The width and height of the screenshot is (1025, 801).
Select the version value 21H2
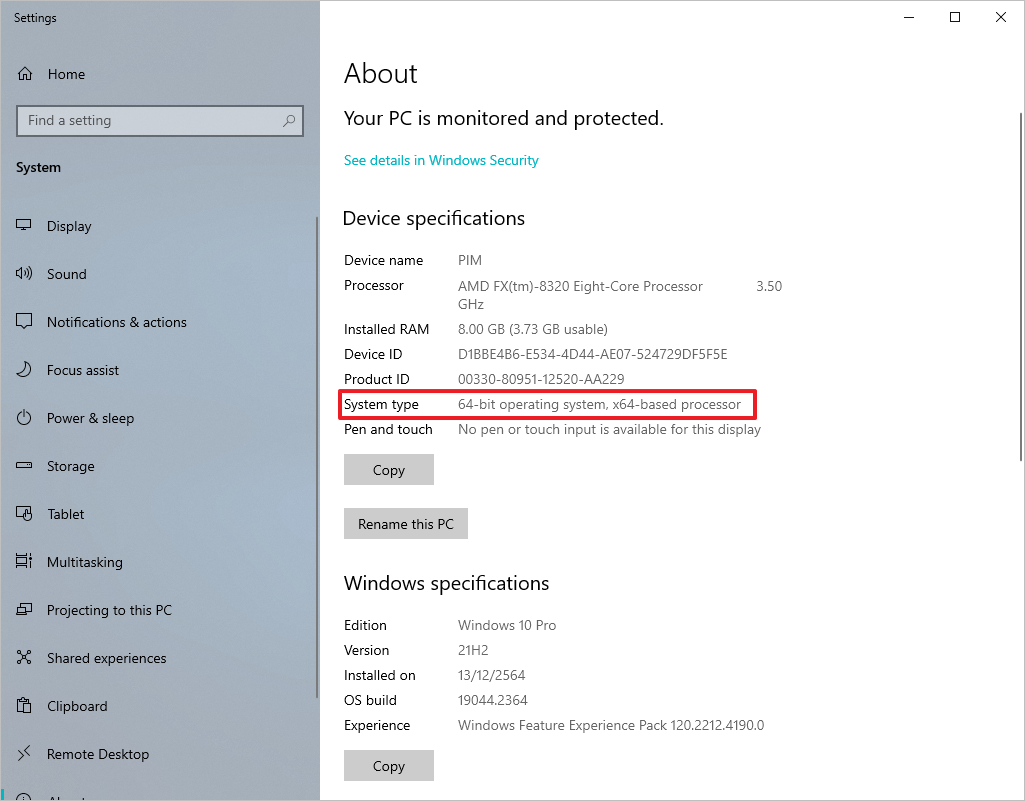pos(473,650)
